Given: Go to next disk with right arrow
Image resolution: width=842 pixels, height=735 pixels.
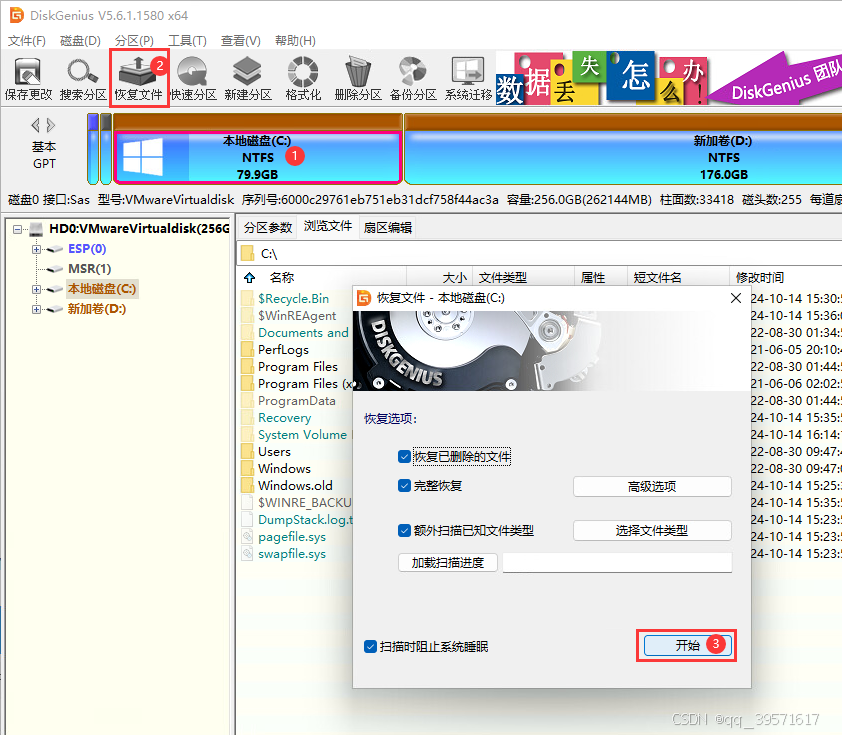Looking at the screenshot, I should [50, 126].
